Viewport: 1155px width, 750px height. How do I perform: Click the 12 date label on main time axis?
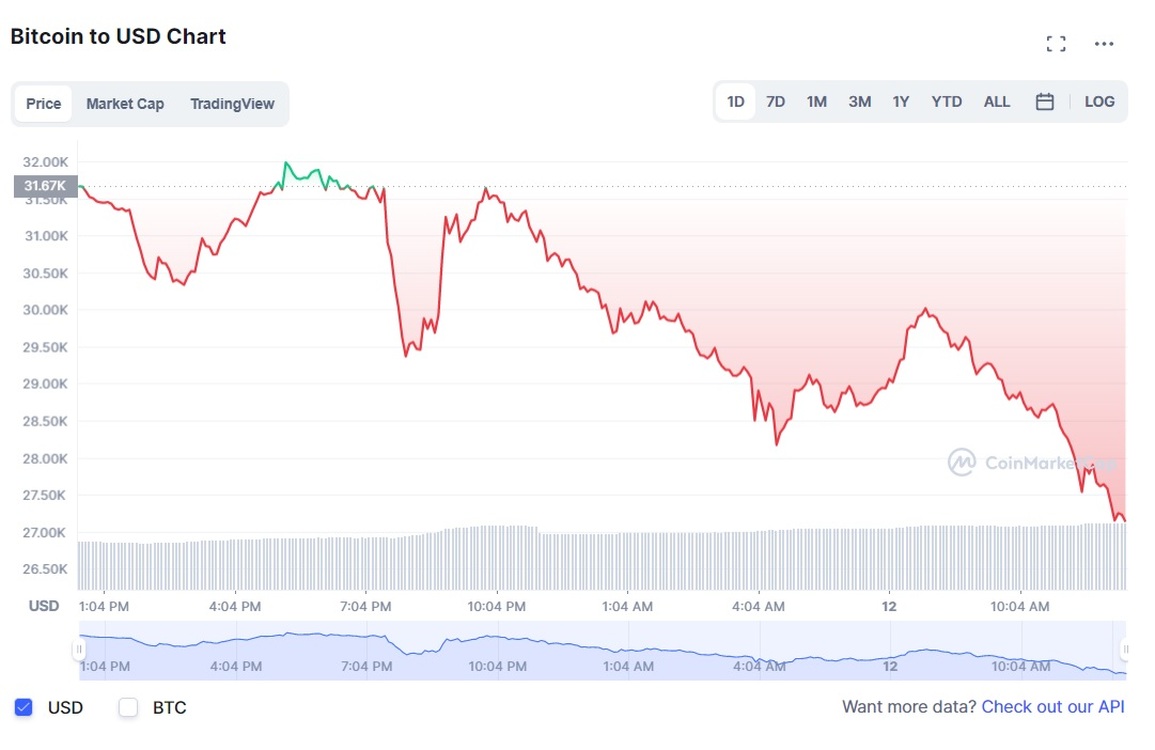tap(889, 606)
